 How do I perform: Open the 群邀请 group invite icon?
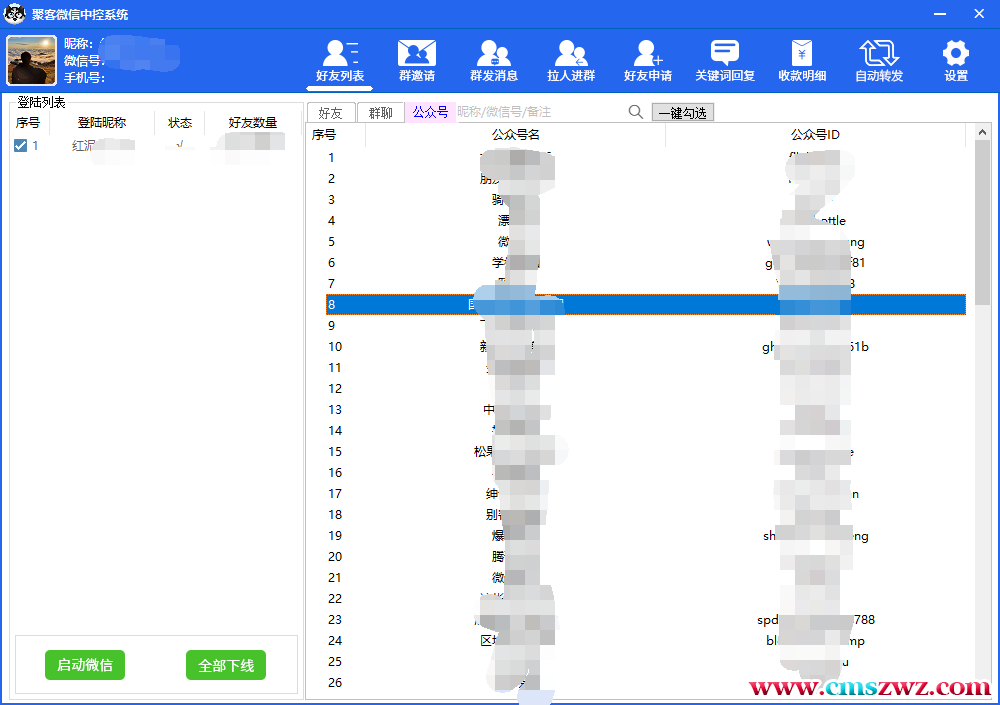coord(417,54)
